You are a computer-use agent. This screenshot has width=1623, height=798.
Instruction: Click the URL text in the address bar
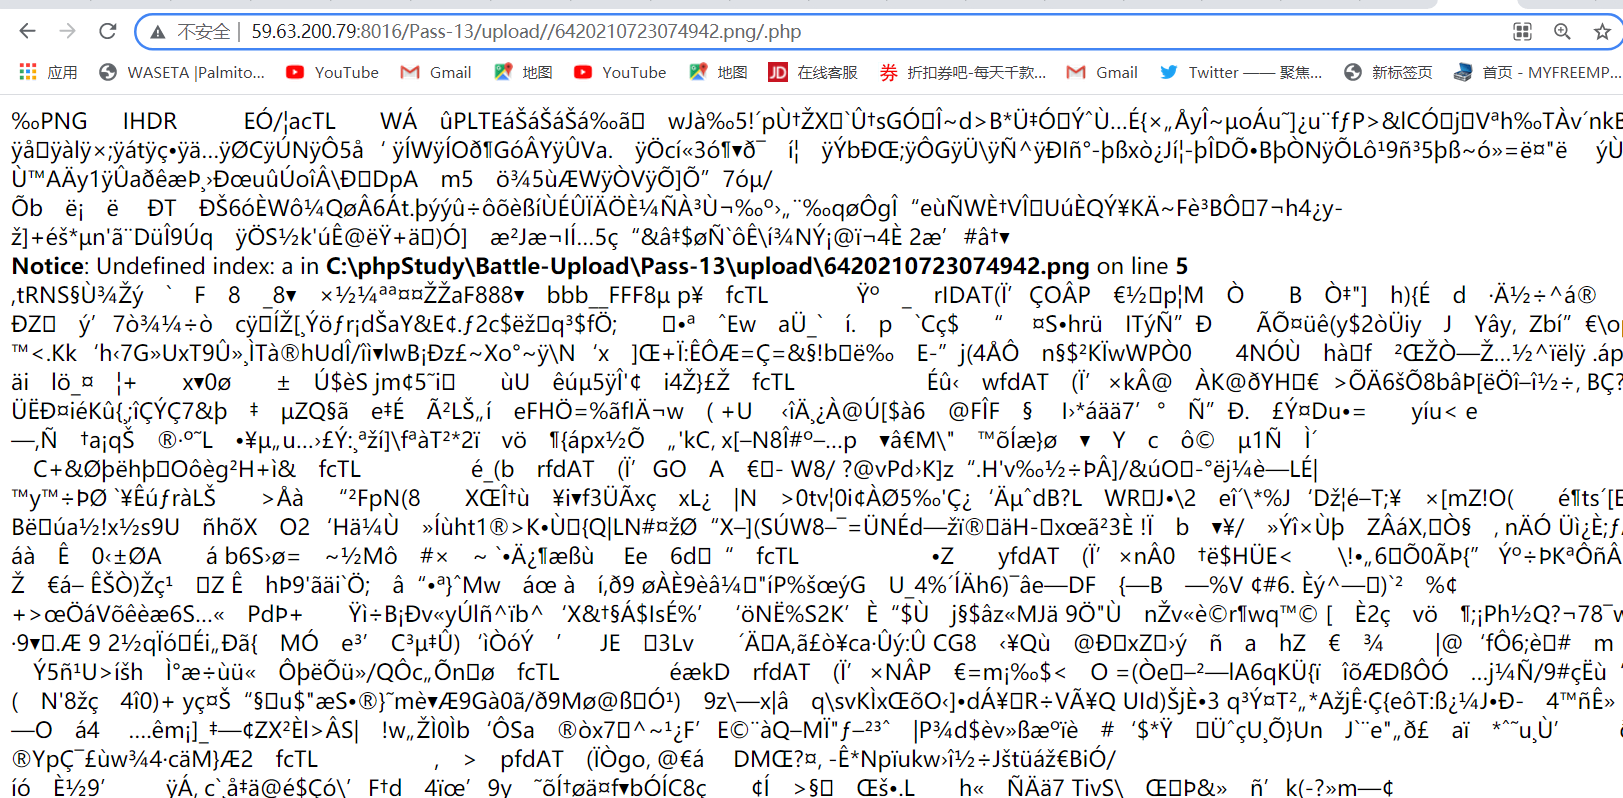pos(526,32)
